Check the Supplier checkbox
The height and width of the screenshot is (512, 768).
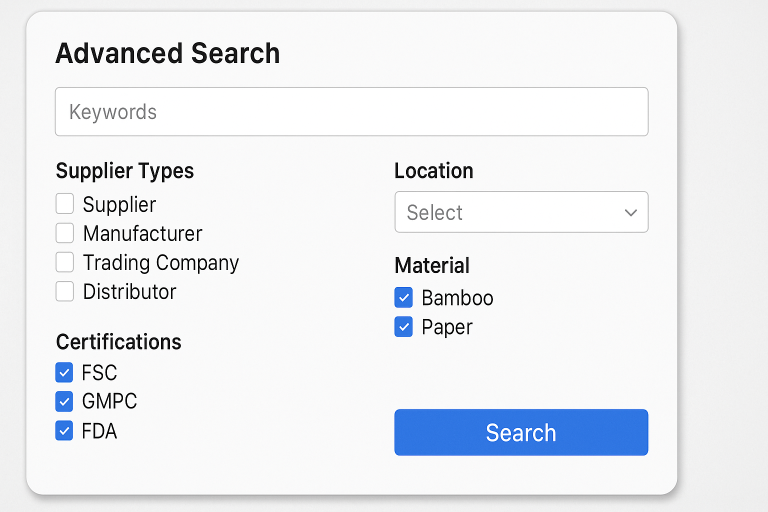(65, 204)
